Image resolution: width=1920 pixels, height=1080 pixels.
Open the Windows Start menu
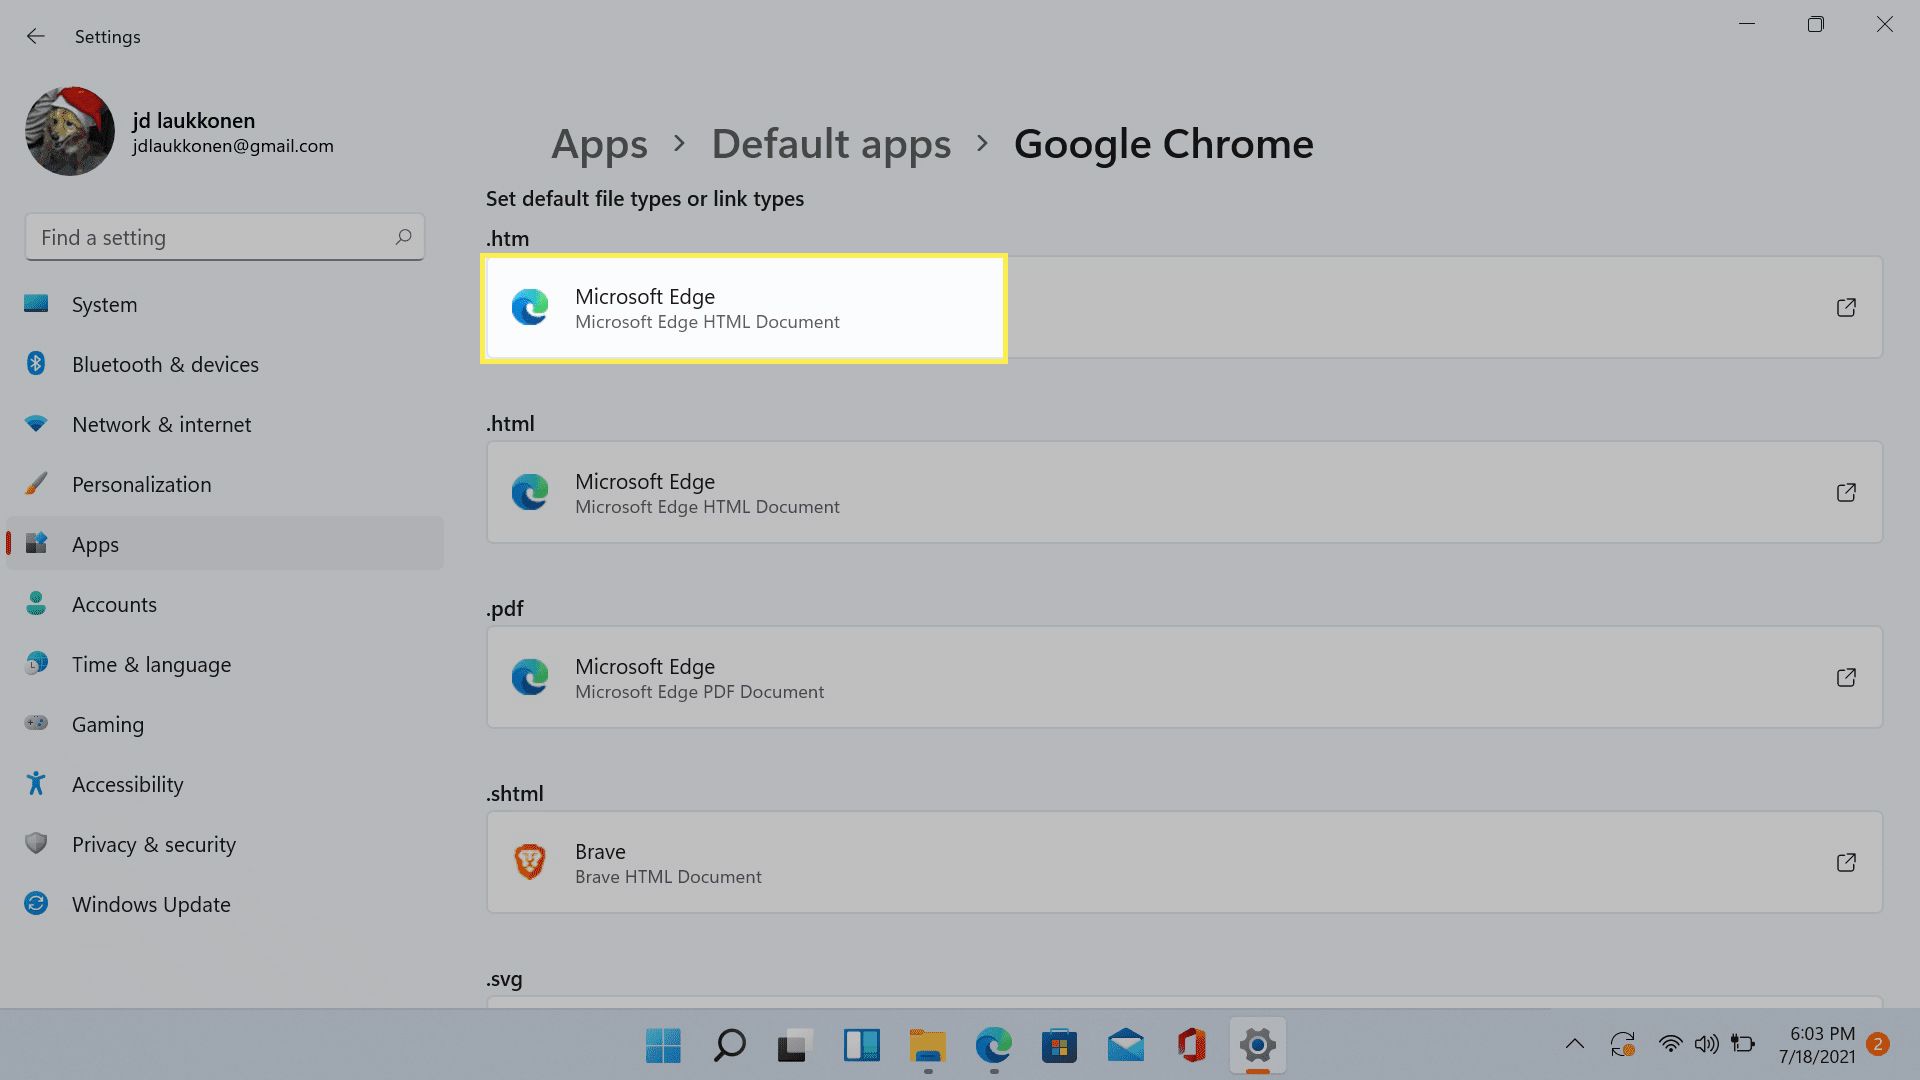[x=663, y=1046]
